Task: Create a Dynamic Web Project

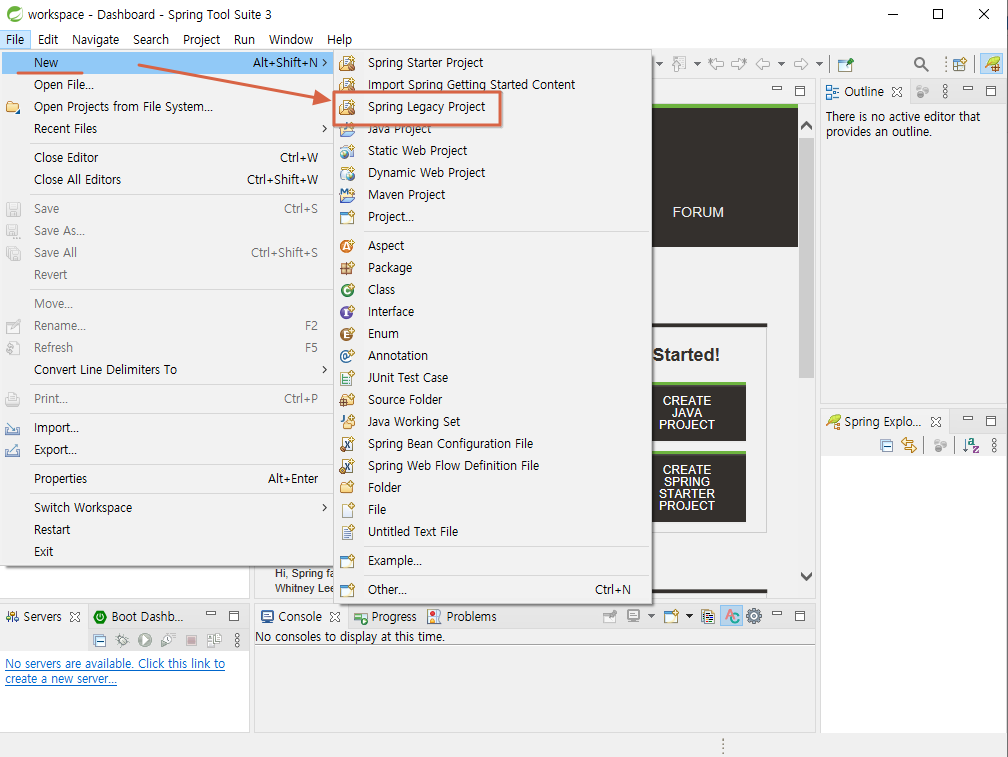Action: [x=426, y=172]
